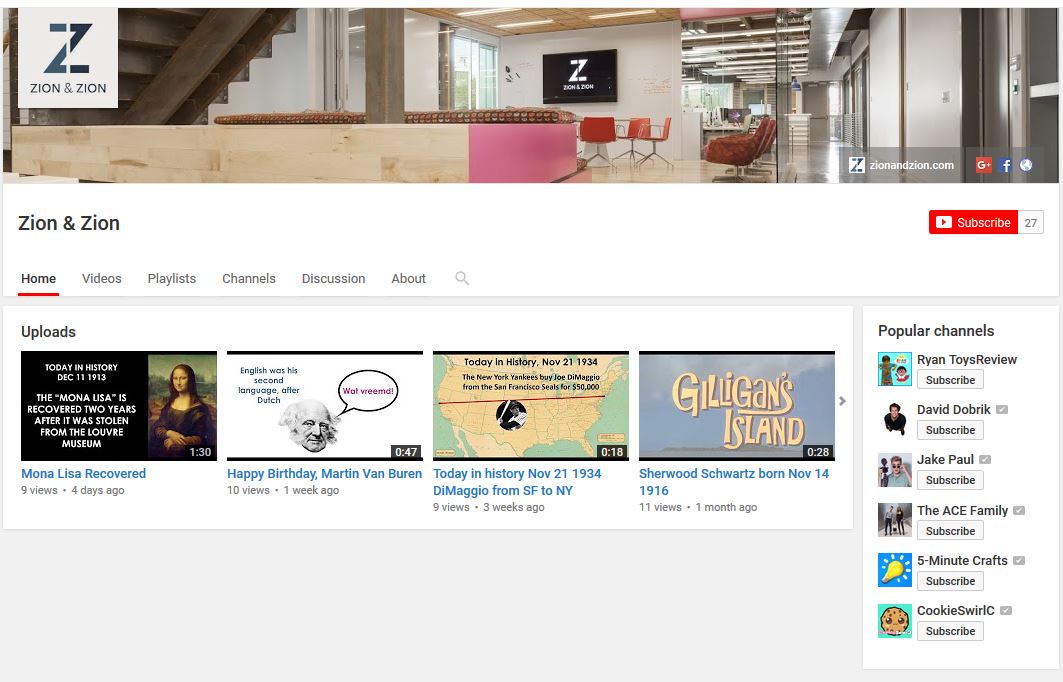Switch to the Discussion tab
The image size is (1063, 682).
point(333,278)
